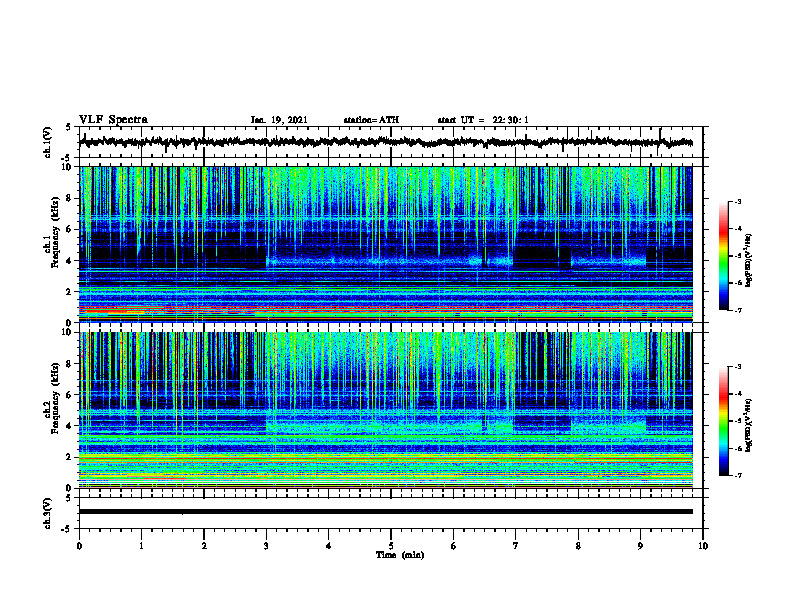Click the "1" tick label on the time axis
The width and height of the screenshot is (792, 612).
(141, 546)
